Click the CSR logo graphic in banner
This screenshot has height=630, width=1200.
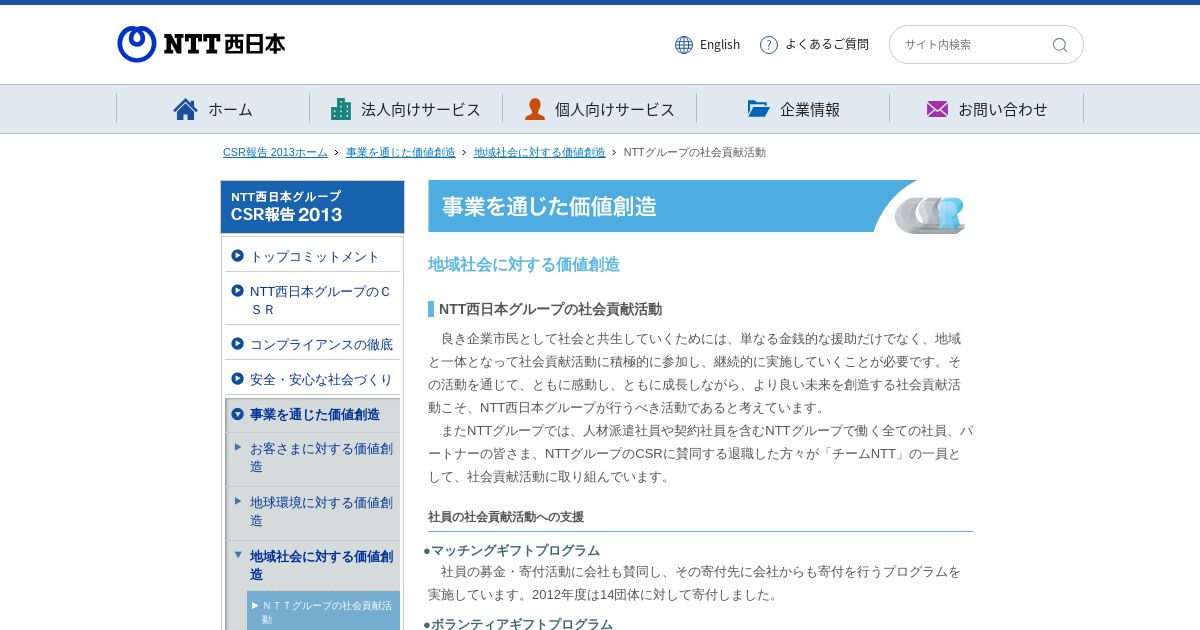coord(930,214)
